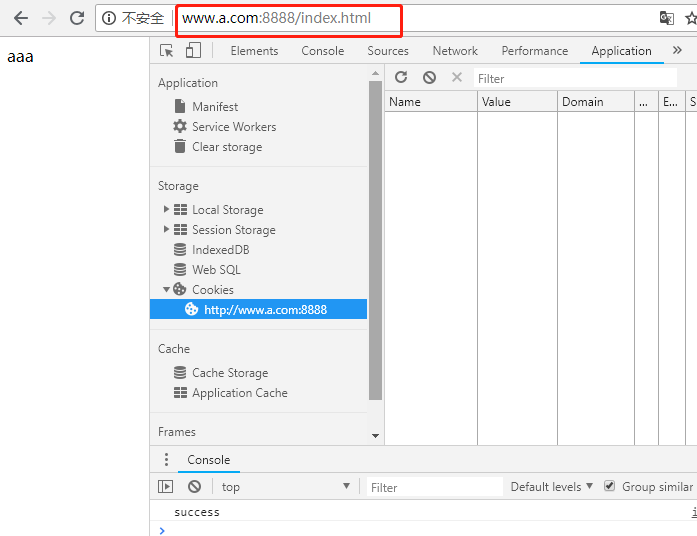Expand the Session Storage tree node
This screenshot has height=536, width=697.
[x=166, y=229]
